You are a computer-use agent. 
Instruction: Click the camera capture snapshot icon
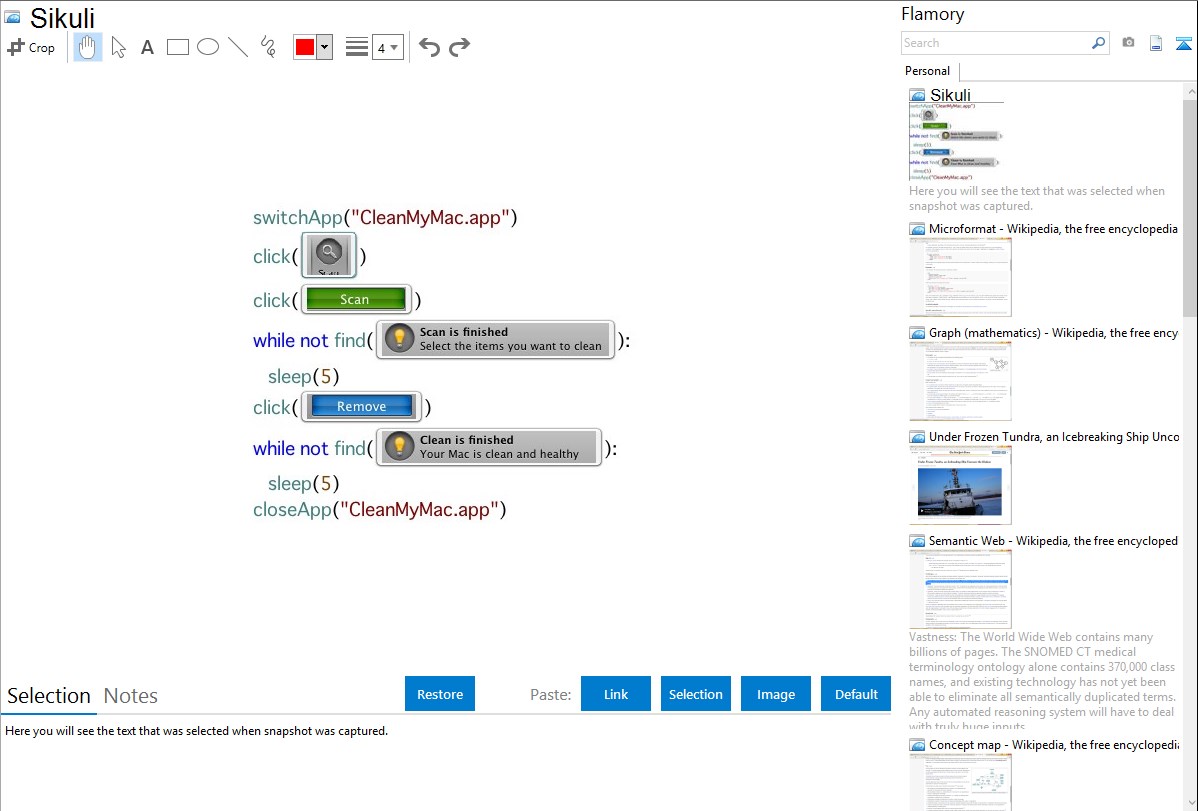coord(1128,43)
